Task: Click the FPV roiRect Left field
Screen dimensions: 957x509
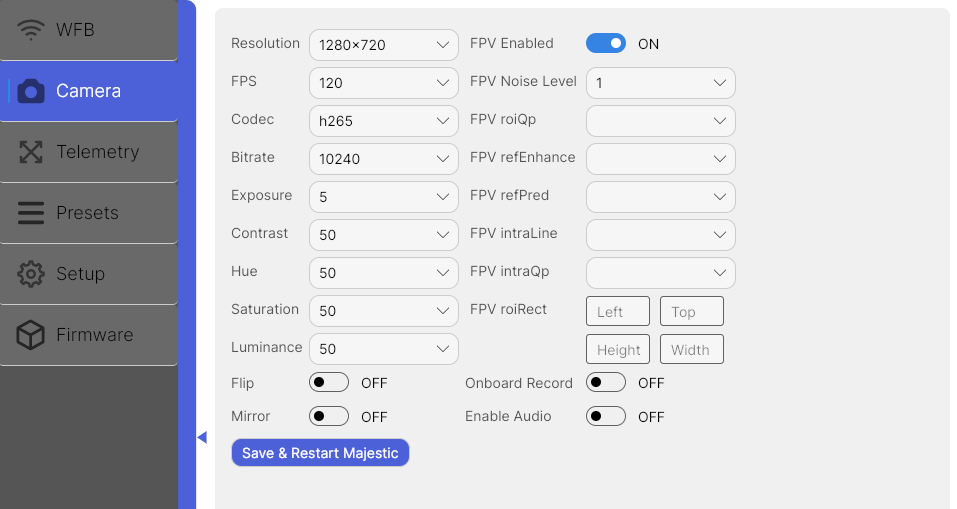Action: click(618, 311)
